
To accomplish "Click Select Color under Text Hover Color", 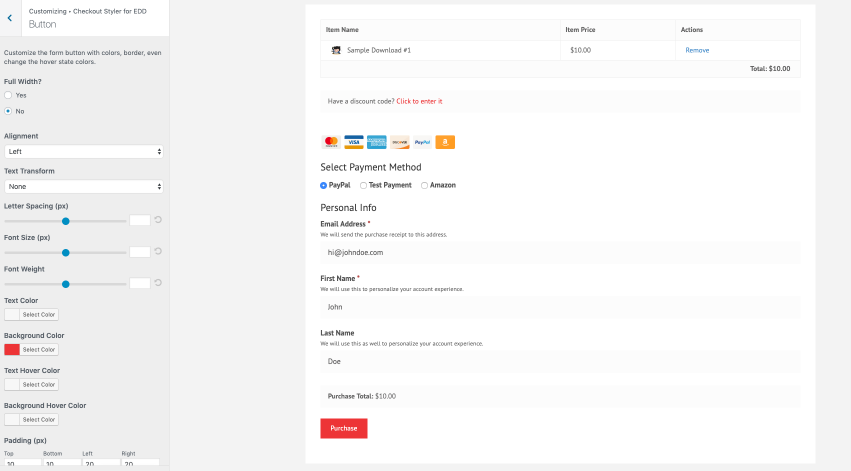I will (39, 384).
